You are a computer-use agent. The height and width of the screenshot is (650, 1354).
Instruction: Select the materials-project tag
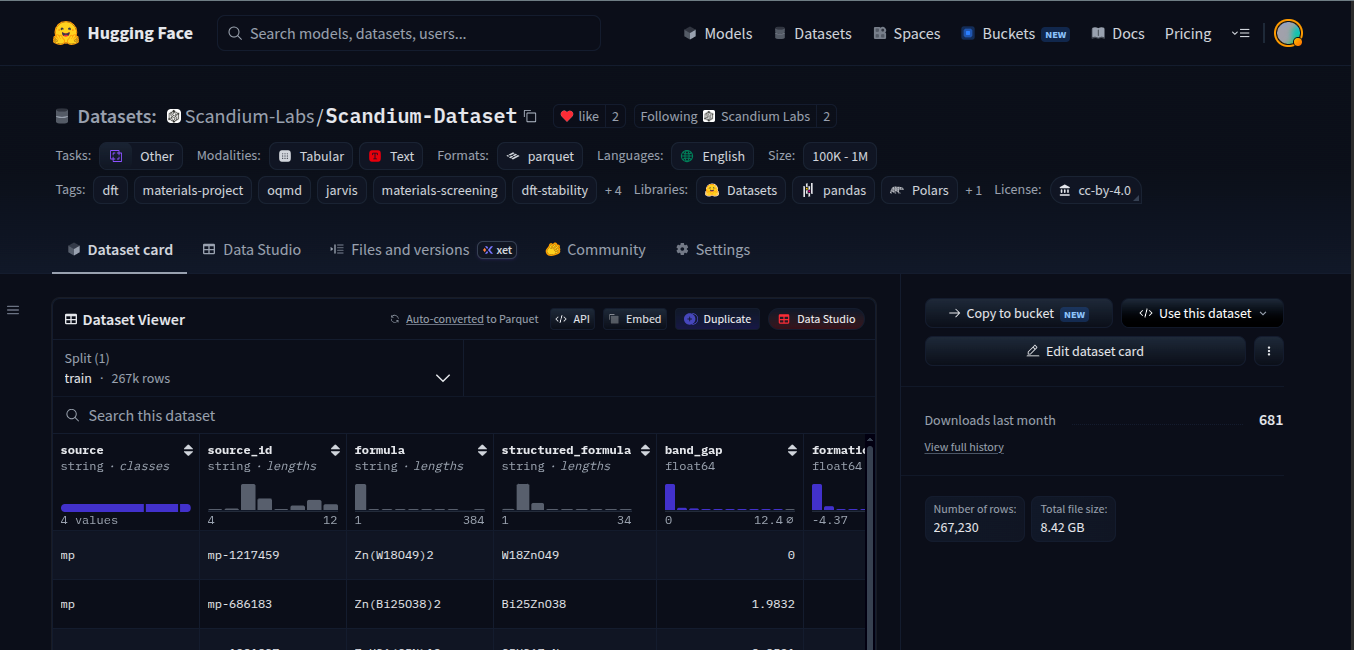tap(193, 190)
